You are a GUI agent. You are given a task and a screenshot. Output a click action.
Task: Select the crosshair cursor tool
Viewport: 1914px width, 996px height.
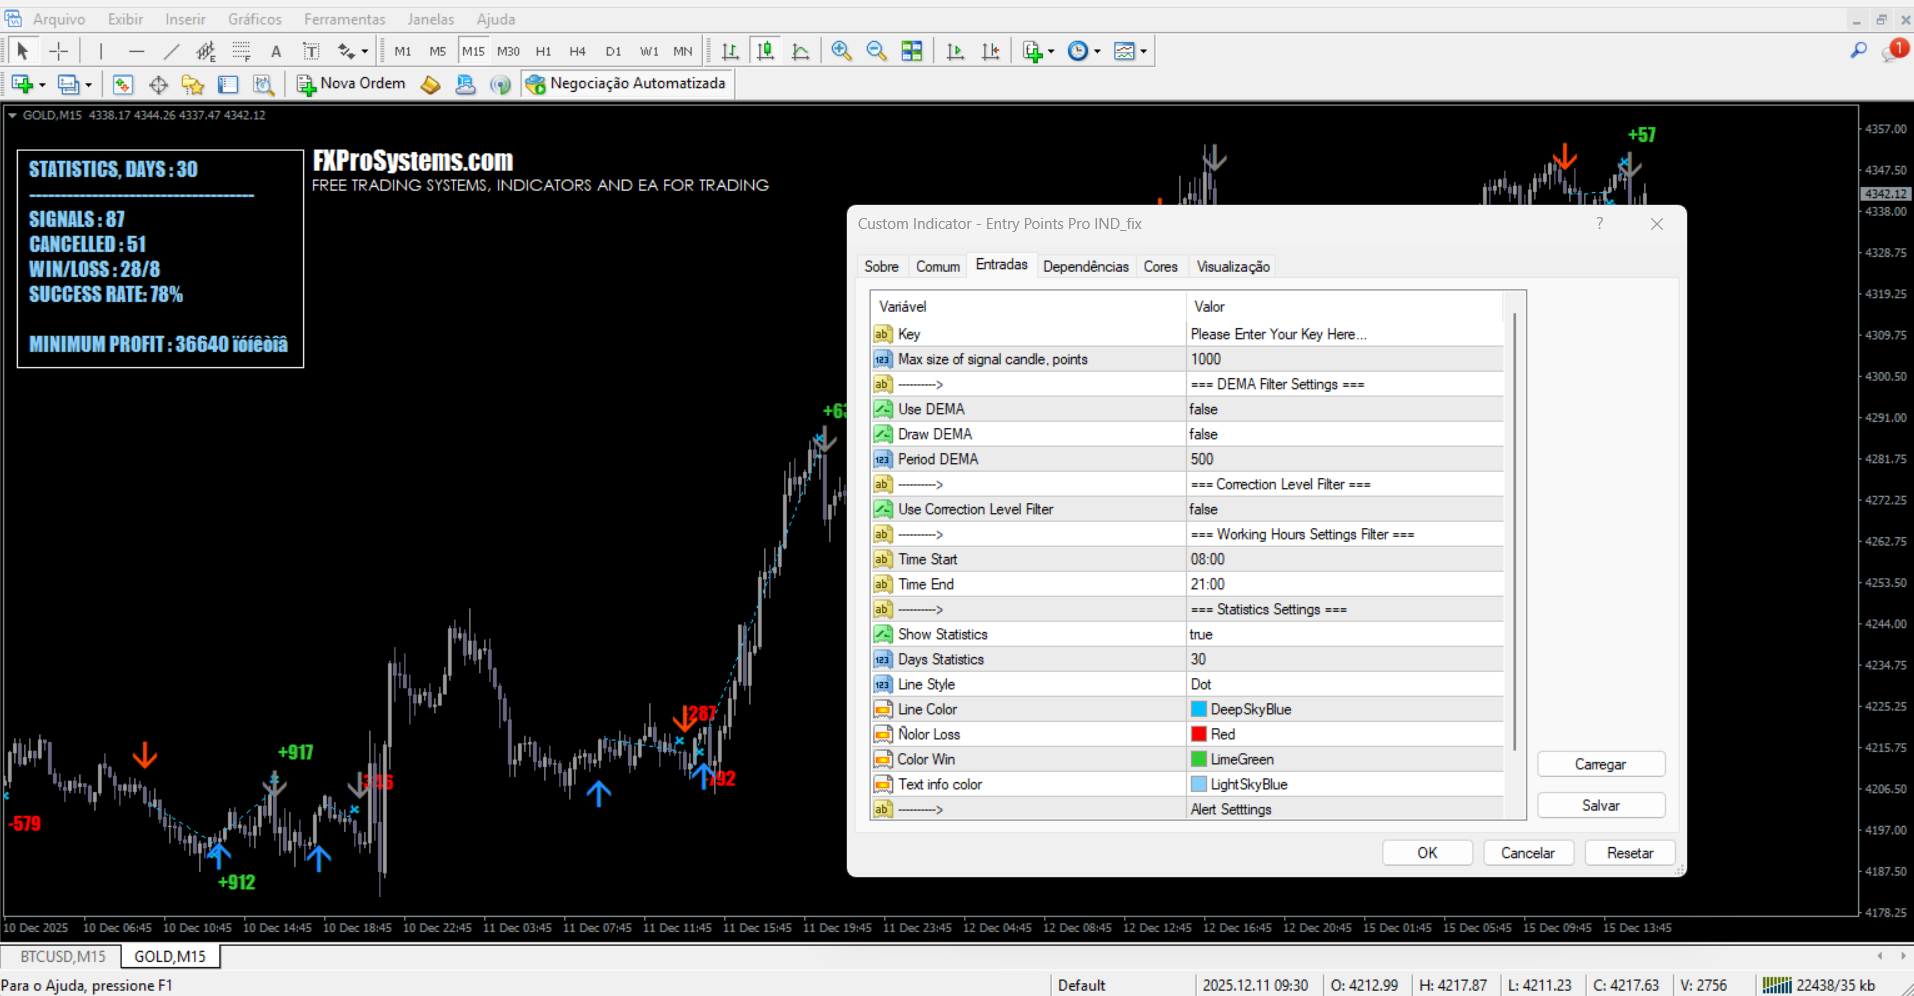59,51
